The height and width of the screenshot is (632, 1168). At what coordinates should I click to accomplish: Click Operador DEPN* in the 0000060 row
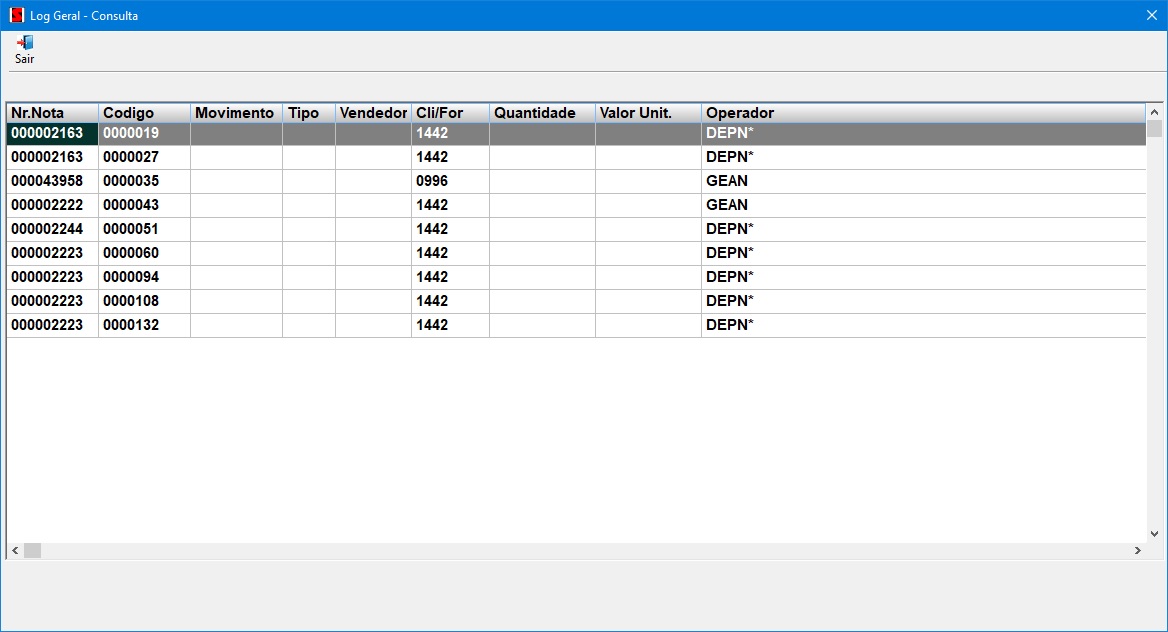coord(924,253)
